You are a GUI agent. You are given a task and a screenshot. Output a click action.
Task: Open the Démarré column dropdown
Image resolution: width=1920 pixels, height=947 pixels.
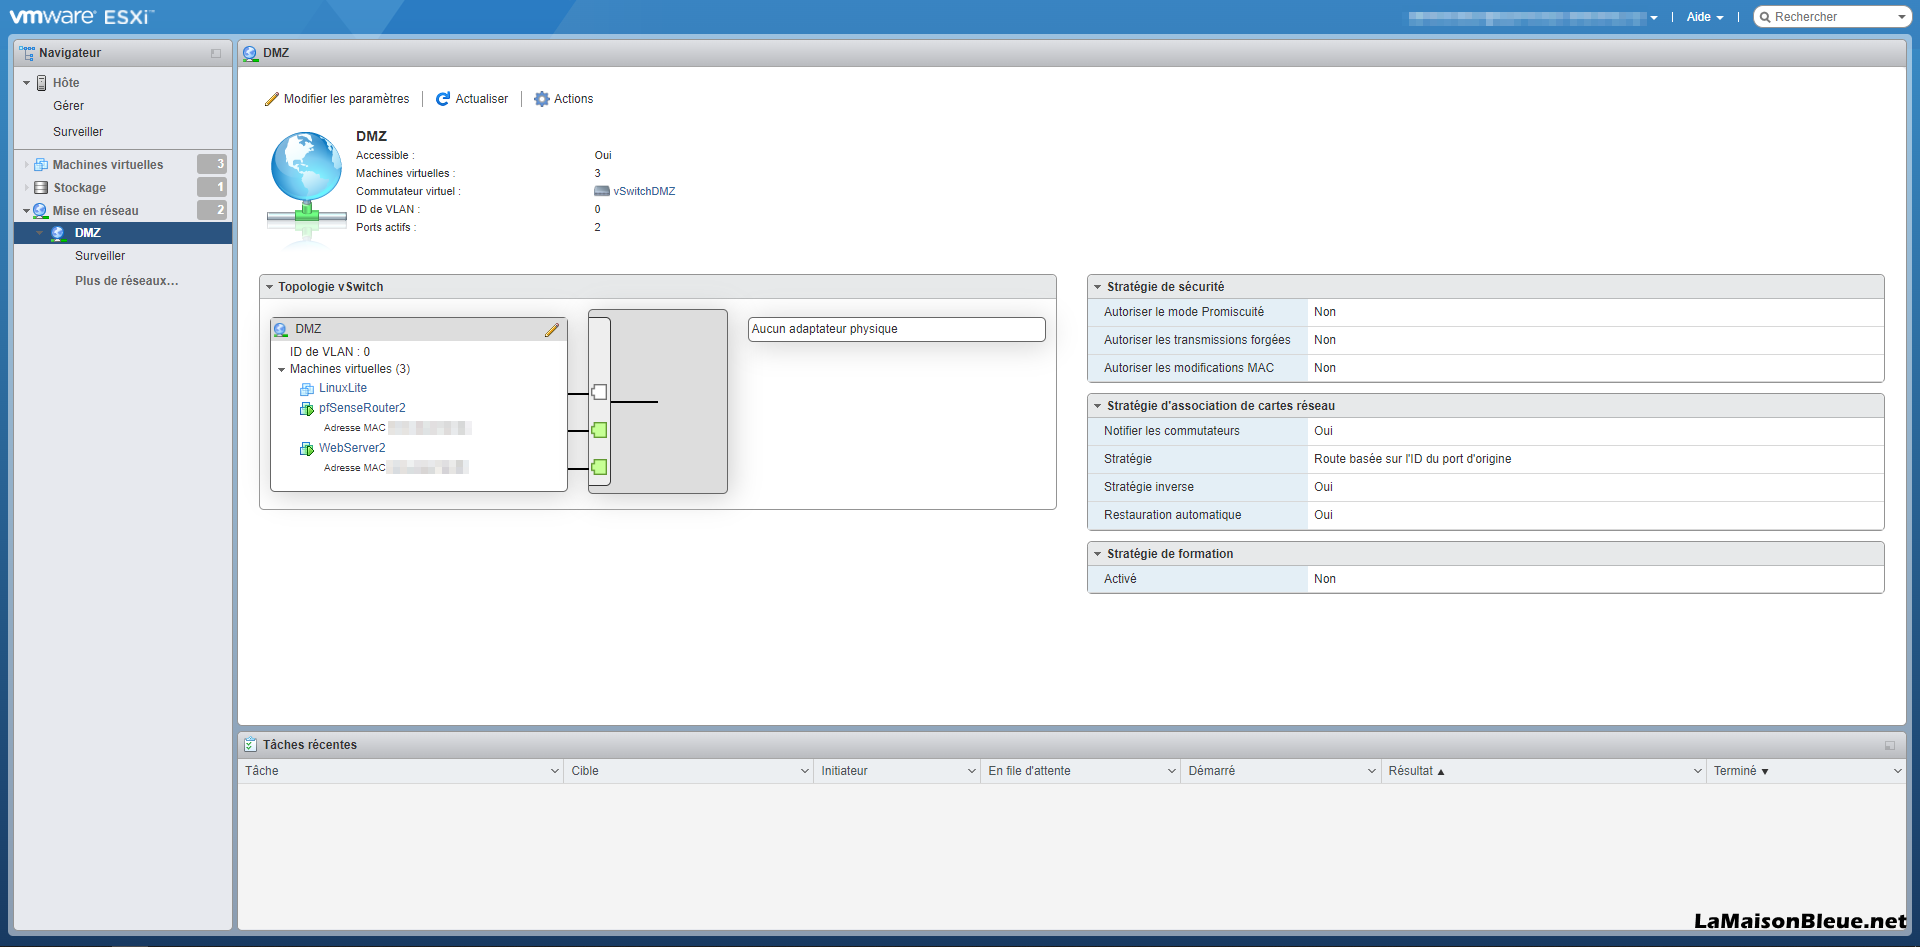point(1372,771)
